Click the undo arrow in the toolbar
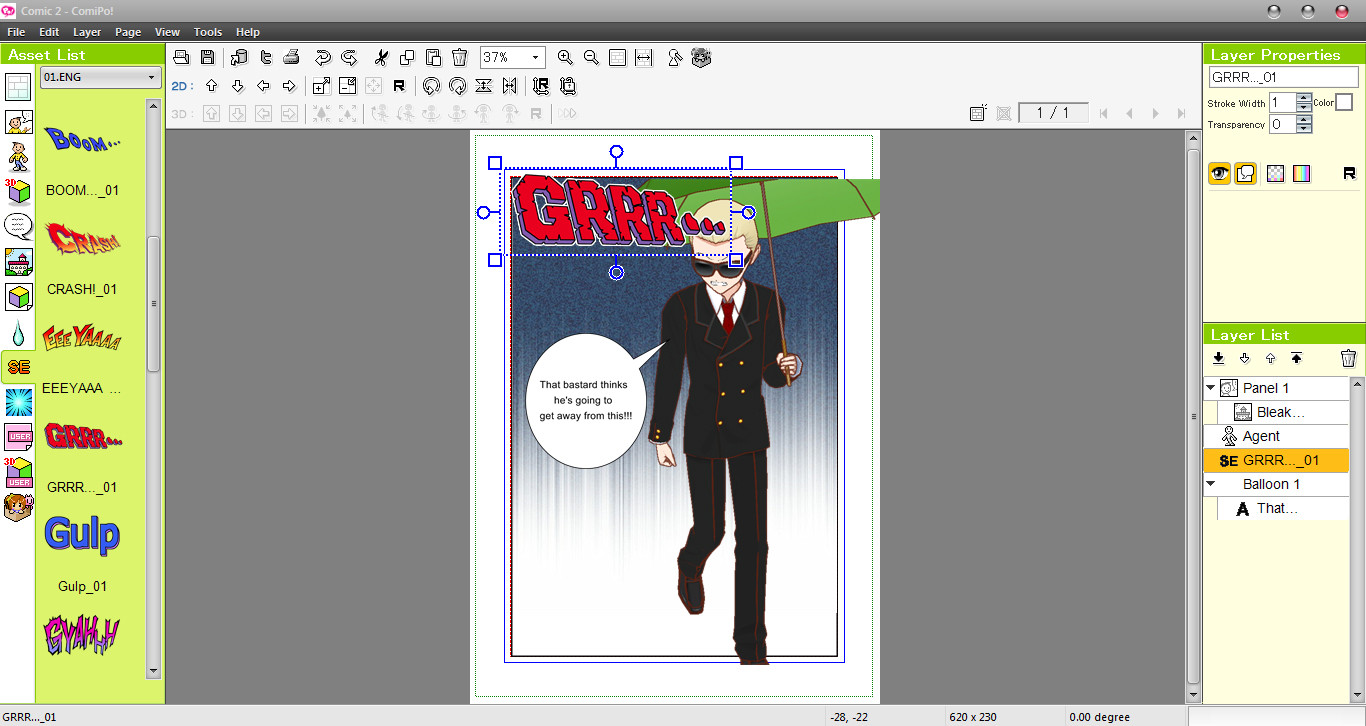Screen dimensions: 1366x726 coord(321,57)
